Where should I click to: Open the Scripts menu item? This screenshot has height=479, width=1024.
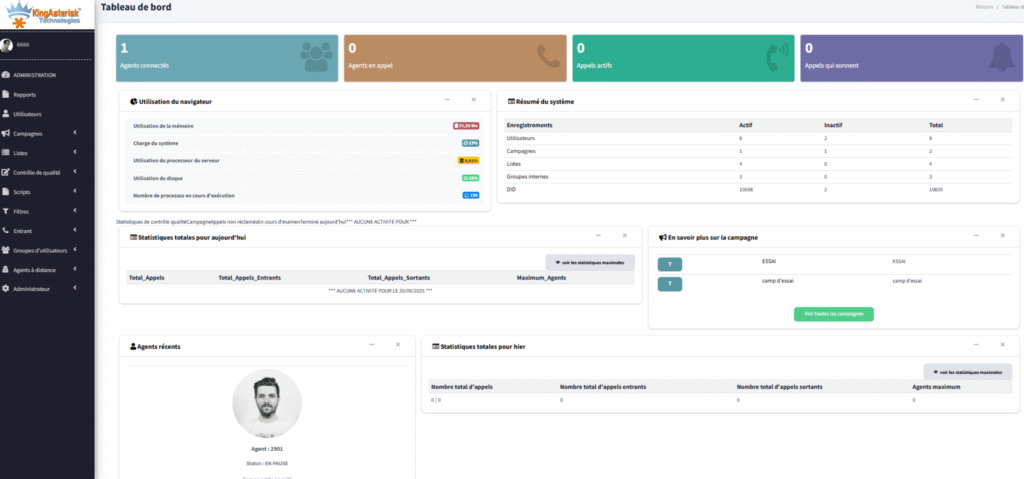point(22,191)
